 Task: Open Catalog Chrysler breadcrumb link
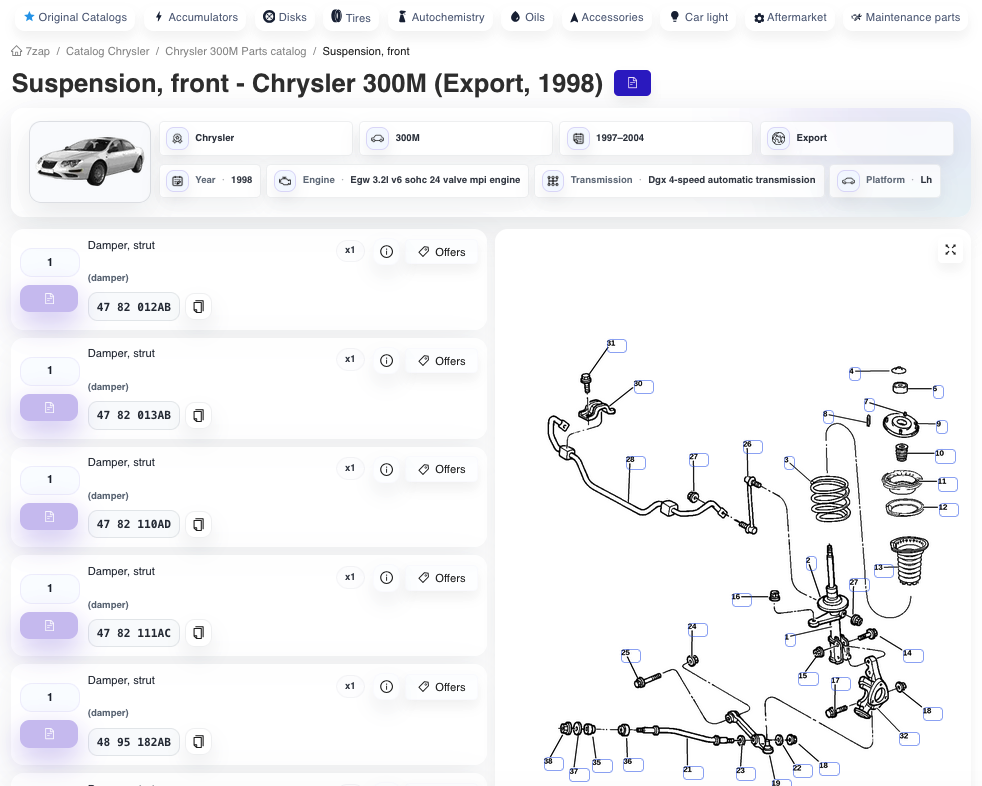point(108,51)
